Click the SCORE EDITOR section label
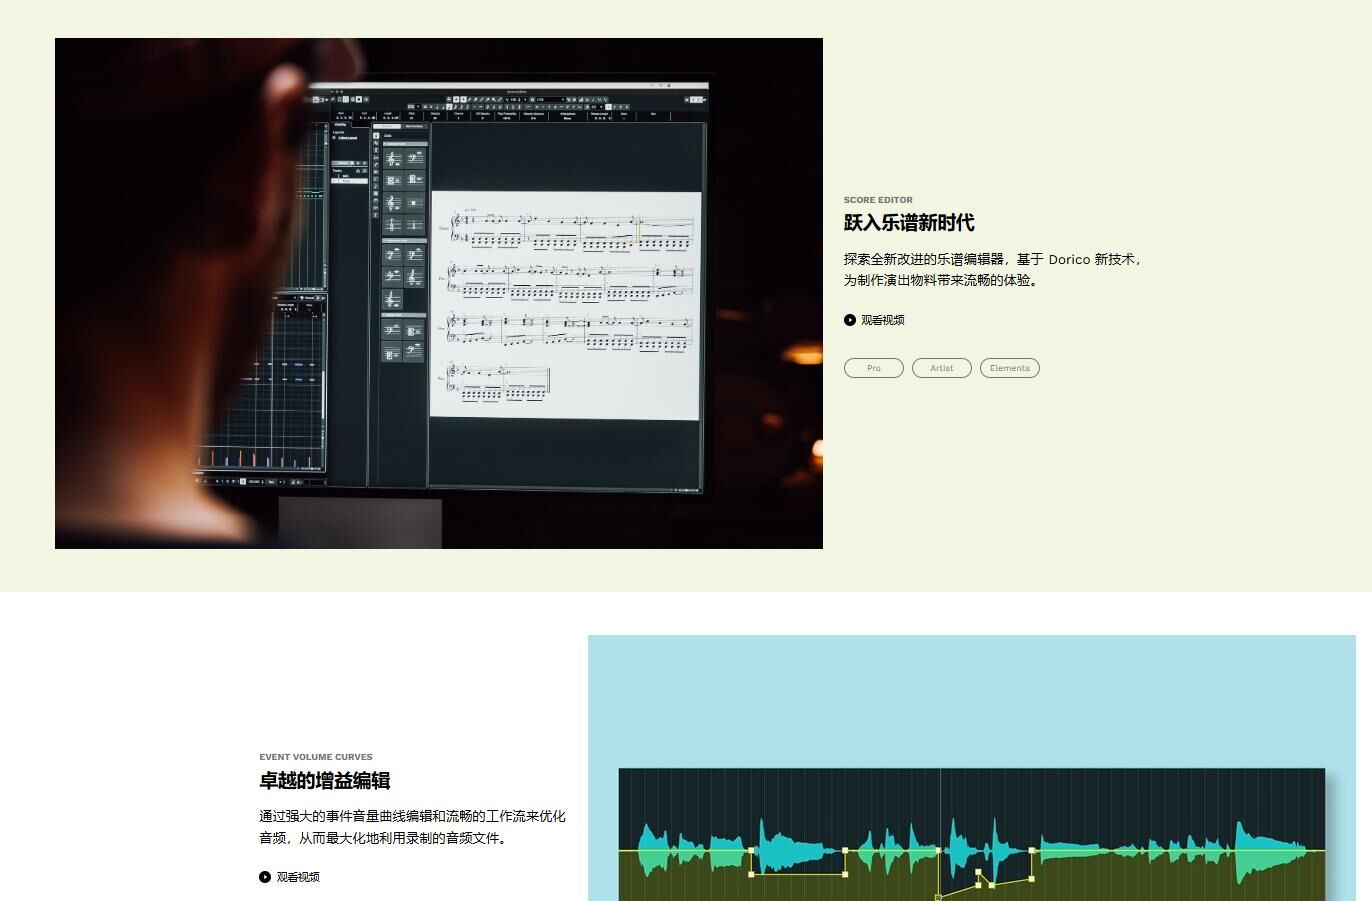Viewport: 1372px width, 901px height. pos(878,200)
